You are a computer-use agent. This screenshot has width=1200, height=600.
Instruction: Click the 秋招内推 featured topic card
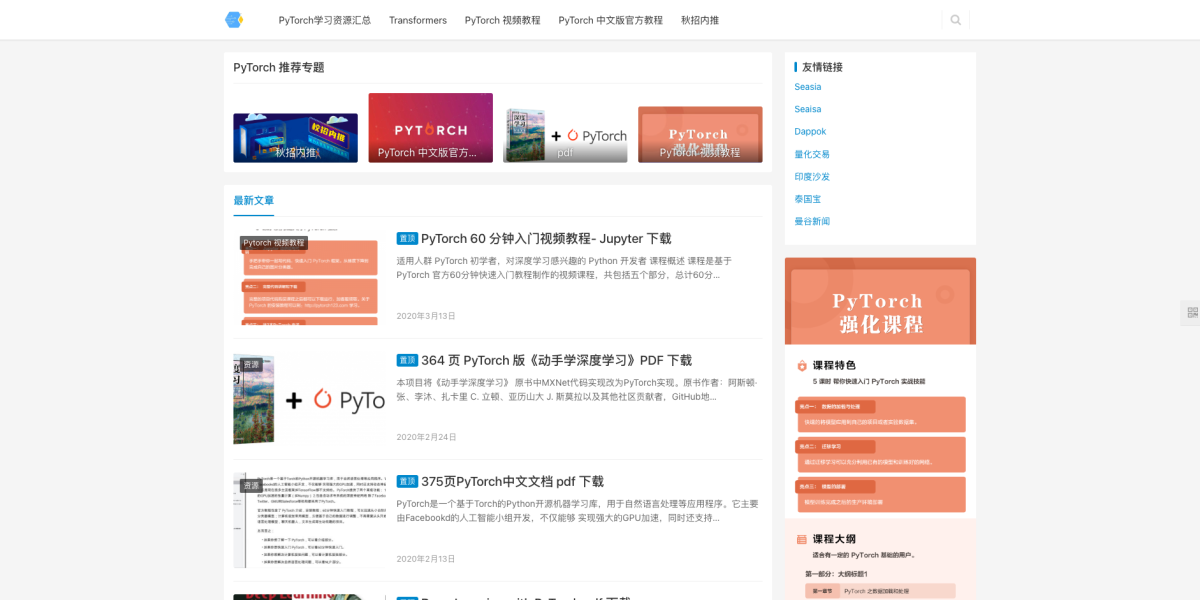295,134
